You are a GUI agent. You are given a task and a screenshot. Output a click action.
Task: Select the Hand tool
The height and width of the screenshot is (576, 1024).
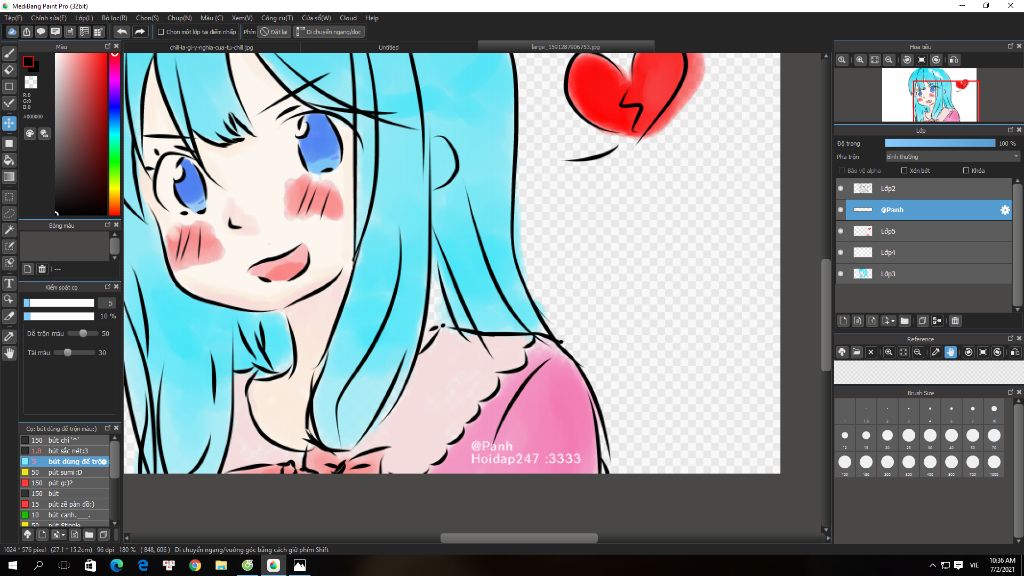(x=9, y=353)
